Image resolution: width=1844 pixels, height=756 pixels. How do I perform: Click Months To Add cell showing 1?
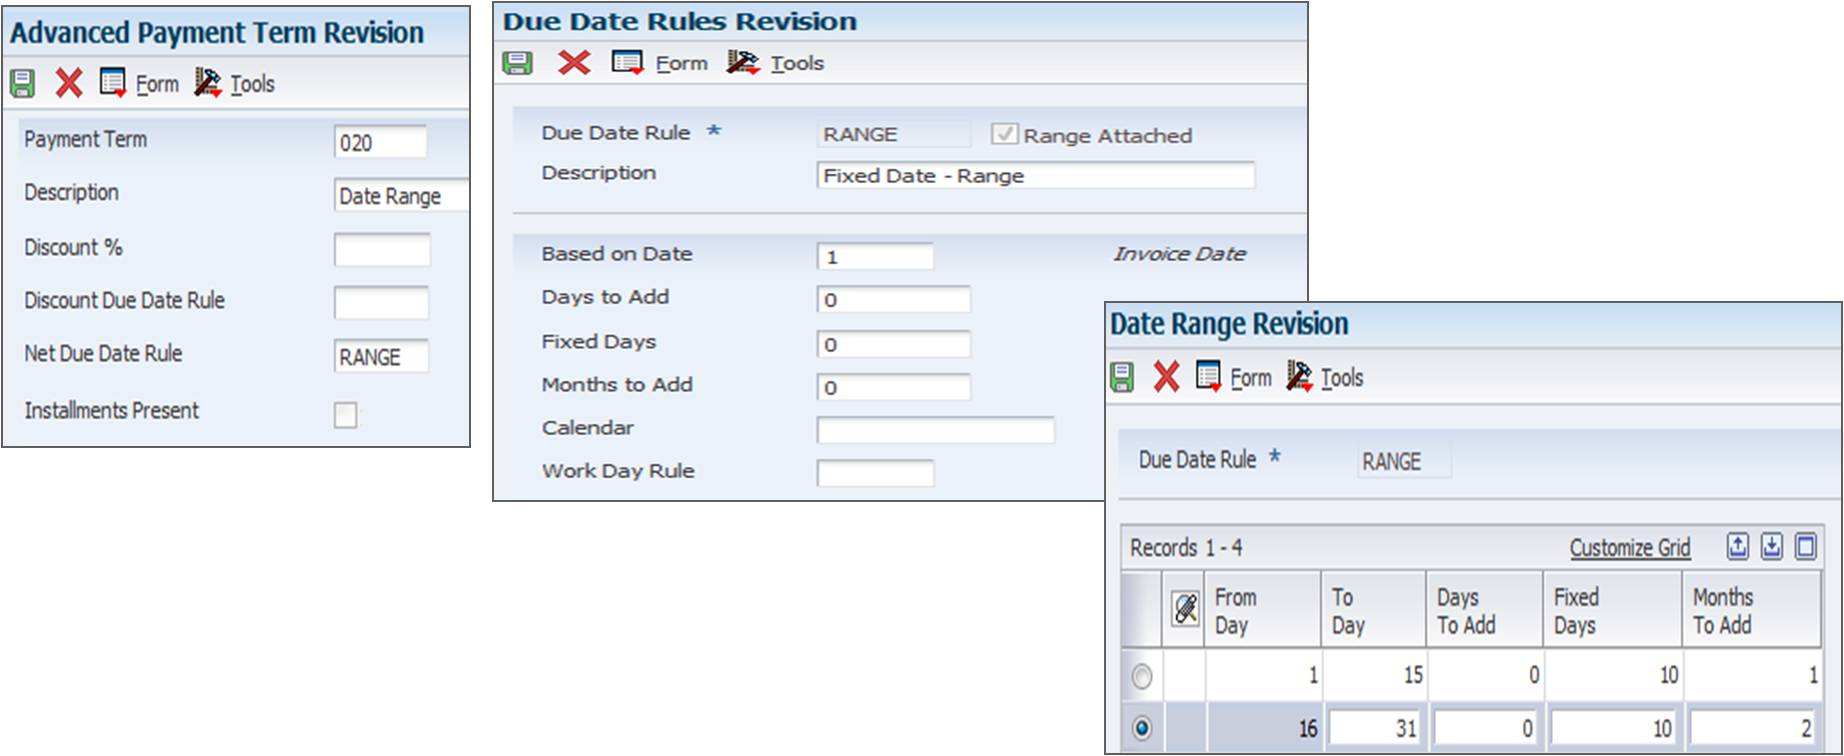(x=1753, y=676)
